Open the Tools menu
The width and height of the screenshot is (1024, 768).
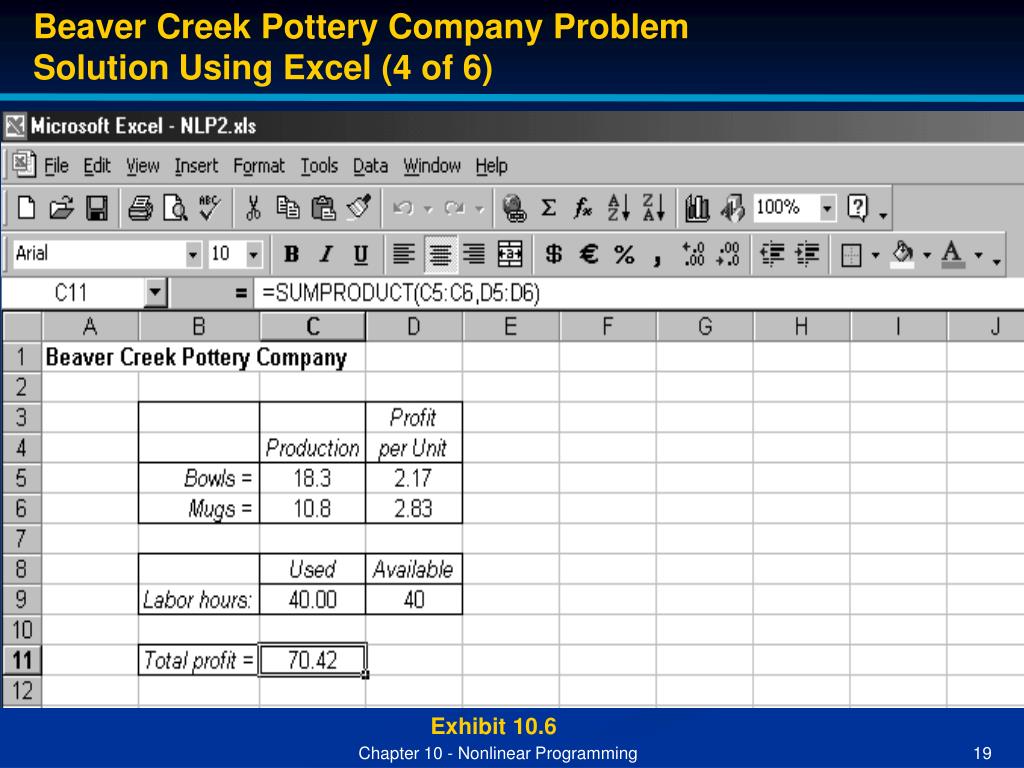coord(319,166)
